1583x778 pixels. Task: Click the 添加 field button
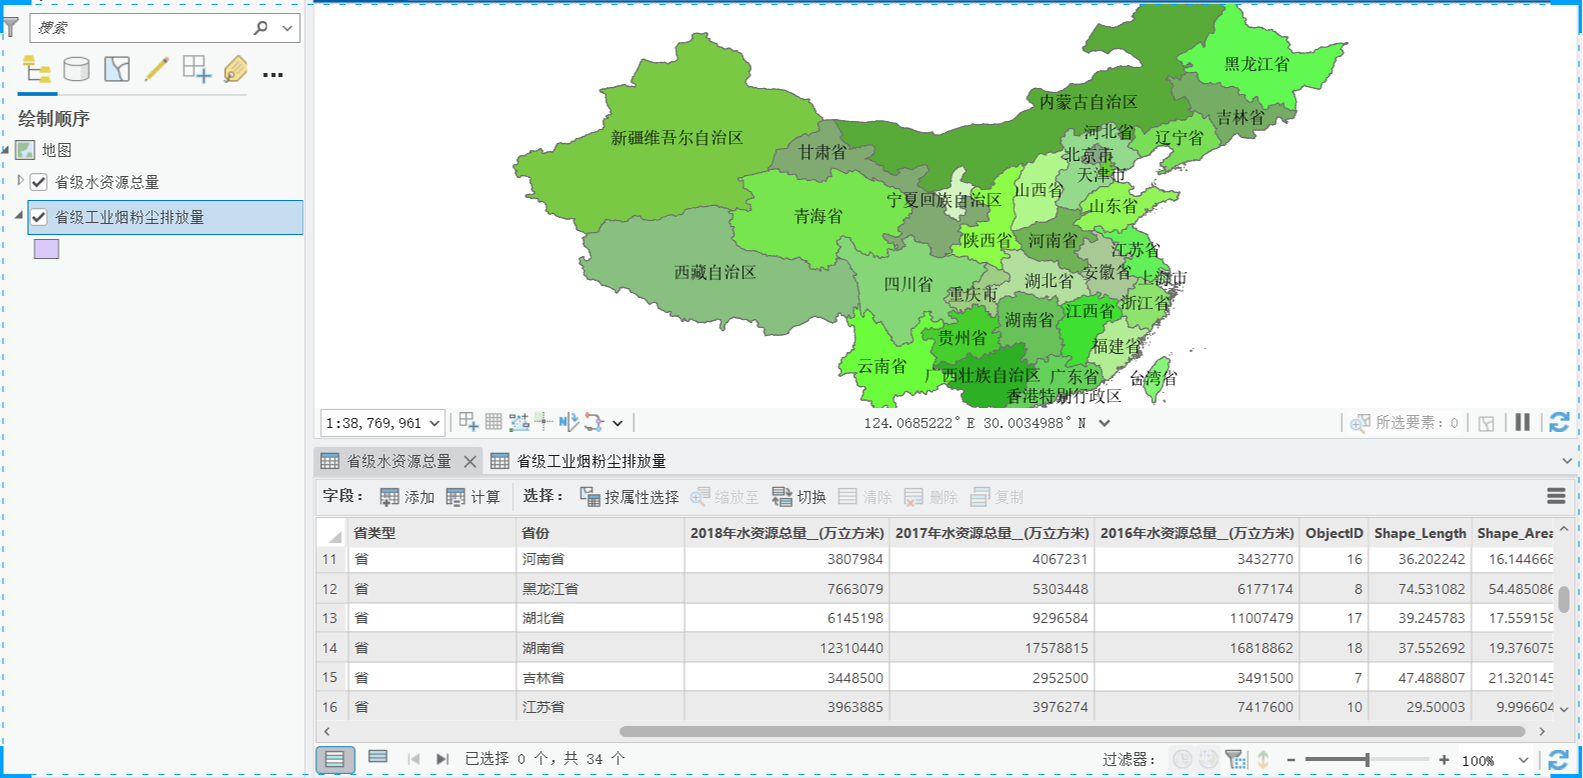point(407,497)
